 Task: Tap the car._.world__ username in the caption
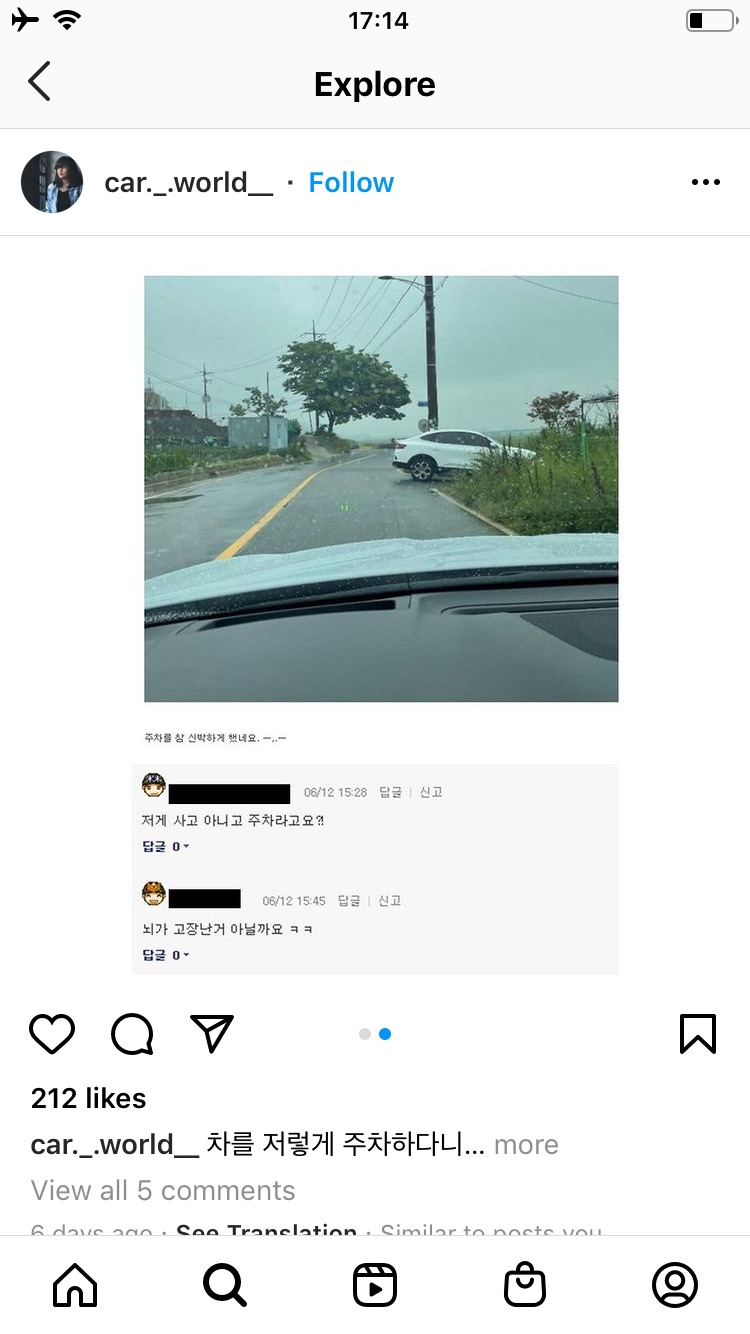[115, 1144]
